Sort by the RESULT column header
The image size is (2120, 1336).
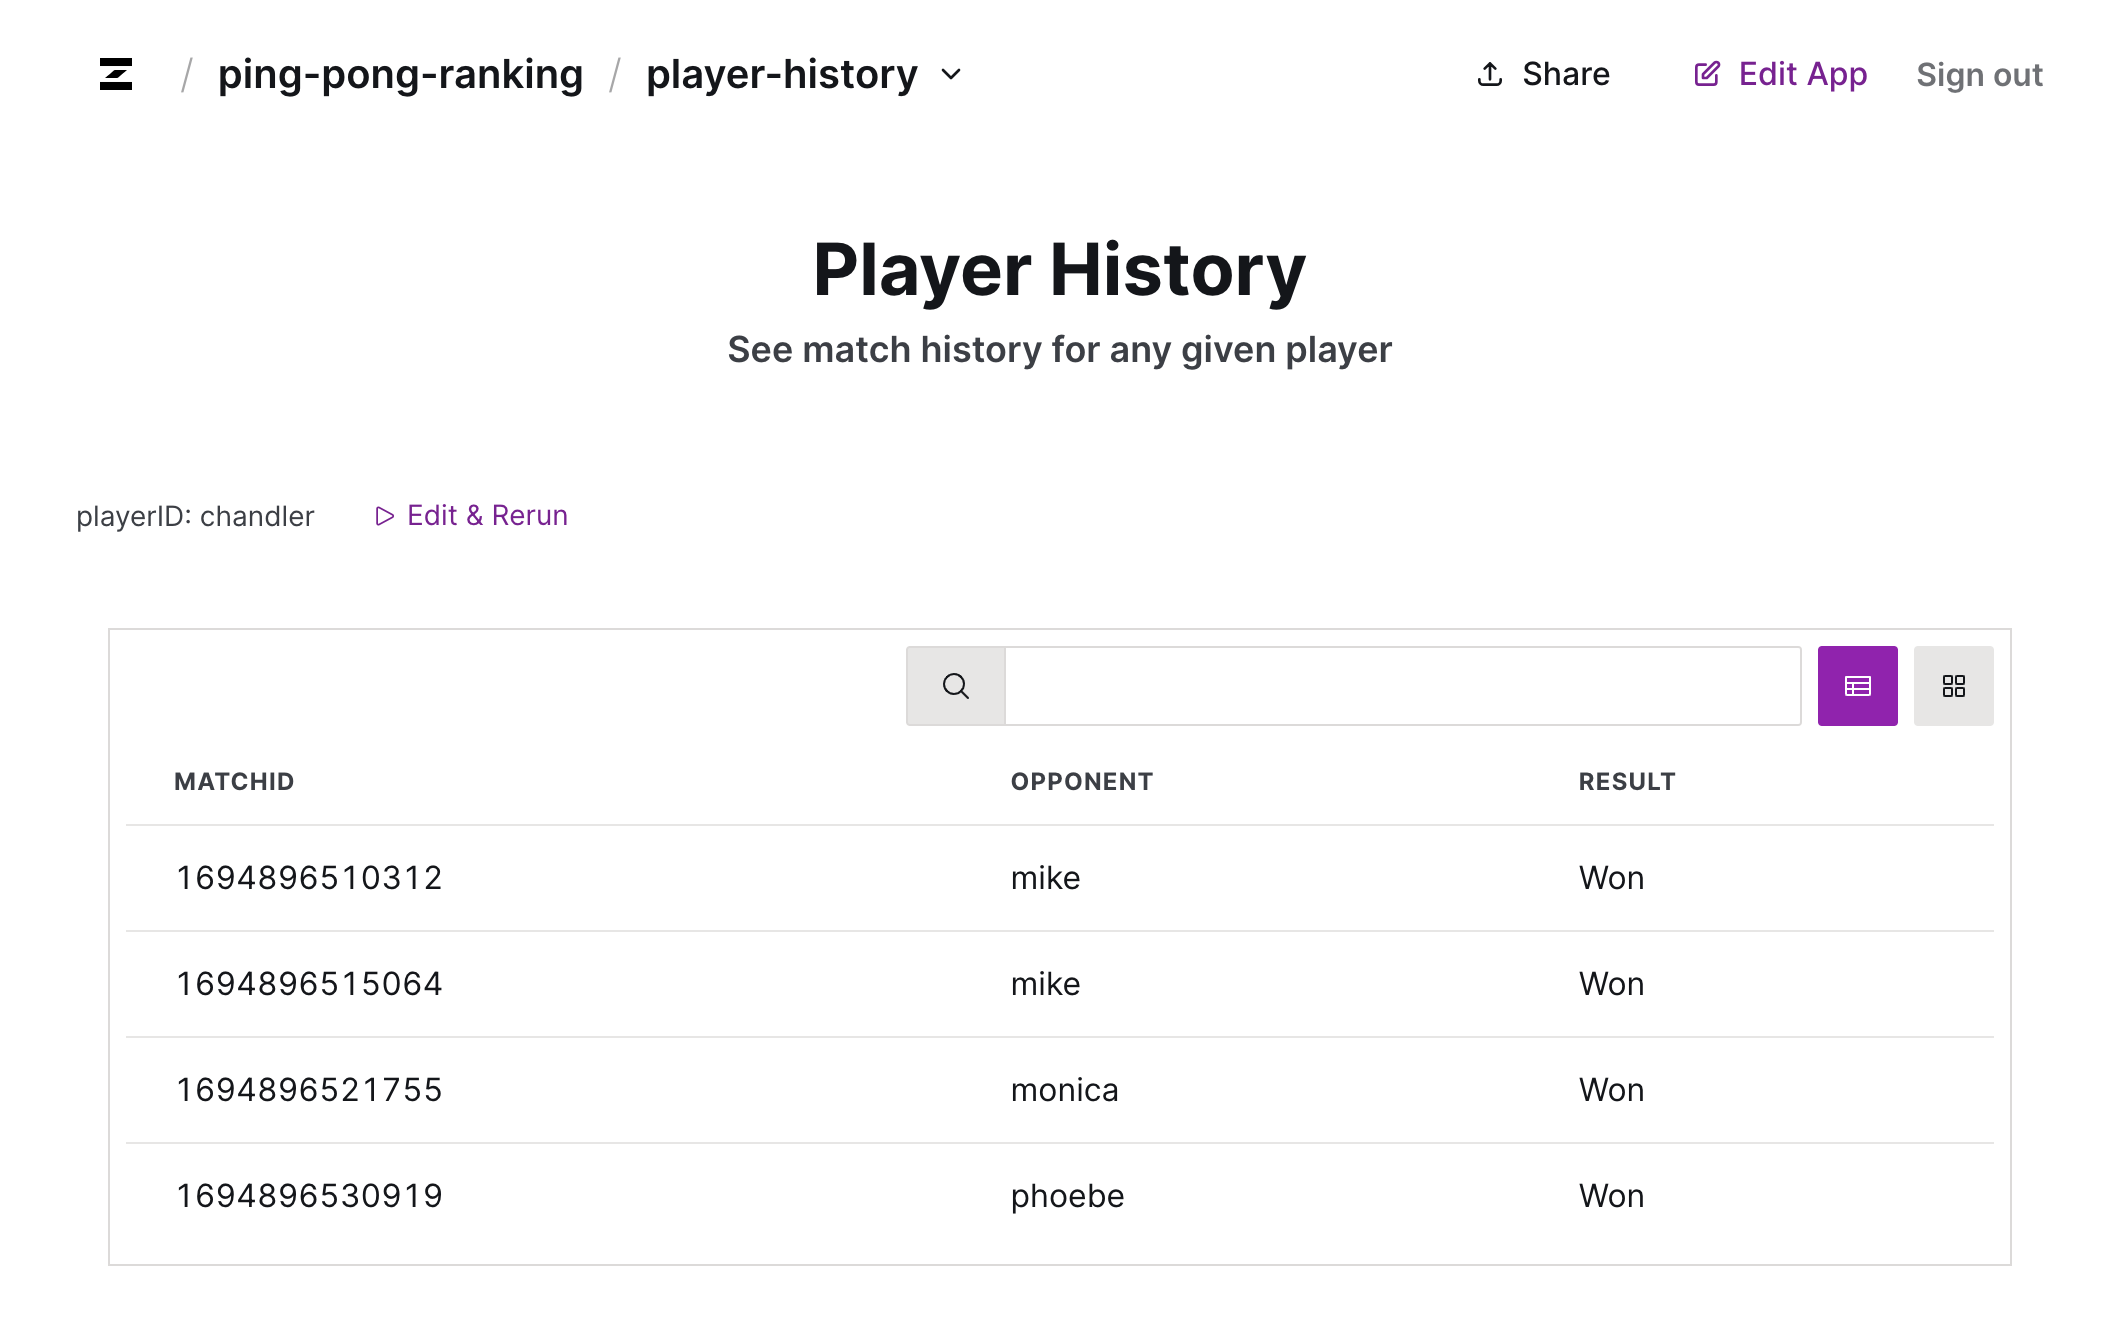1626,782
